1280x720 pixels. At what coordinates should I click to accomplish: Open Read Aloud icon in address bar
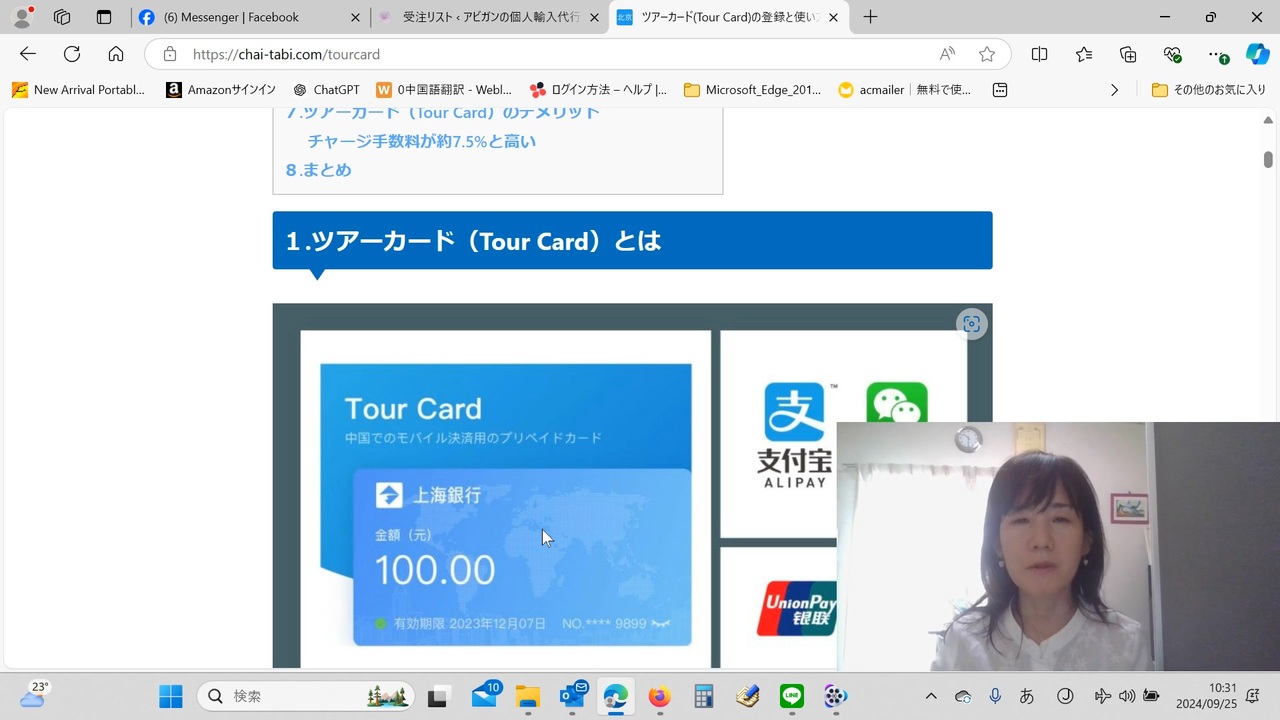(947, 54)
